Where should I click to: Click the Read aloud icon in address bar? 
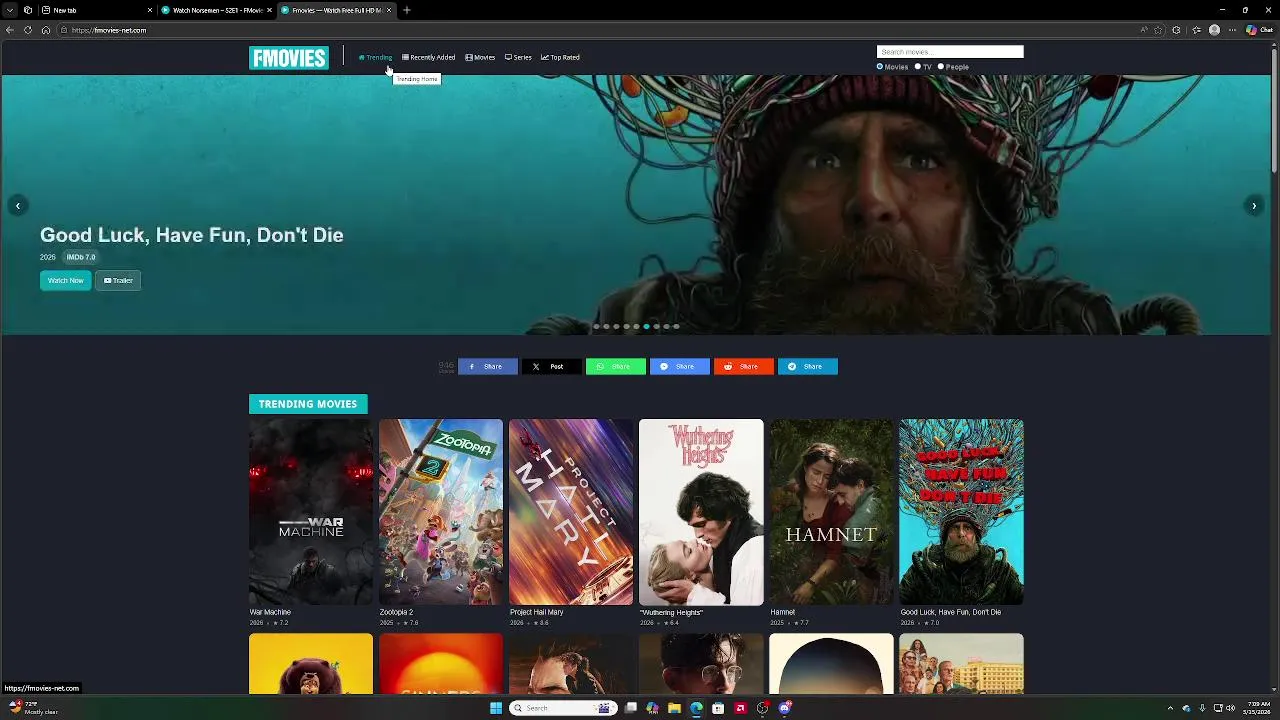1144,30
